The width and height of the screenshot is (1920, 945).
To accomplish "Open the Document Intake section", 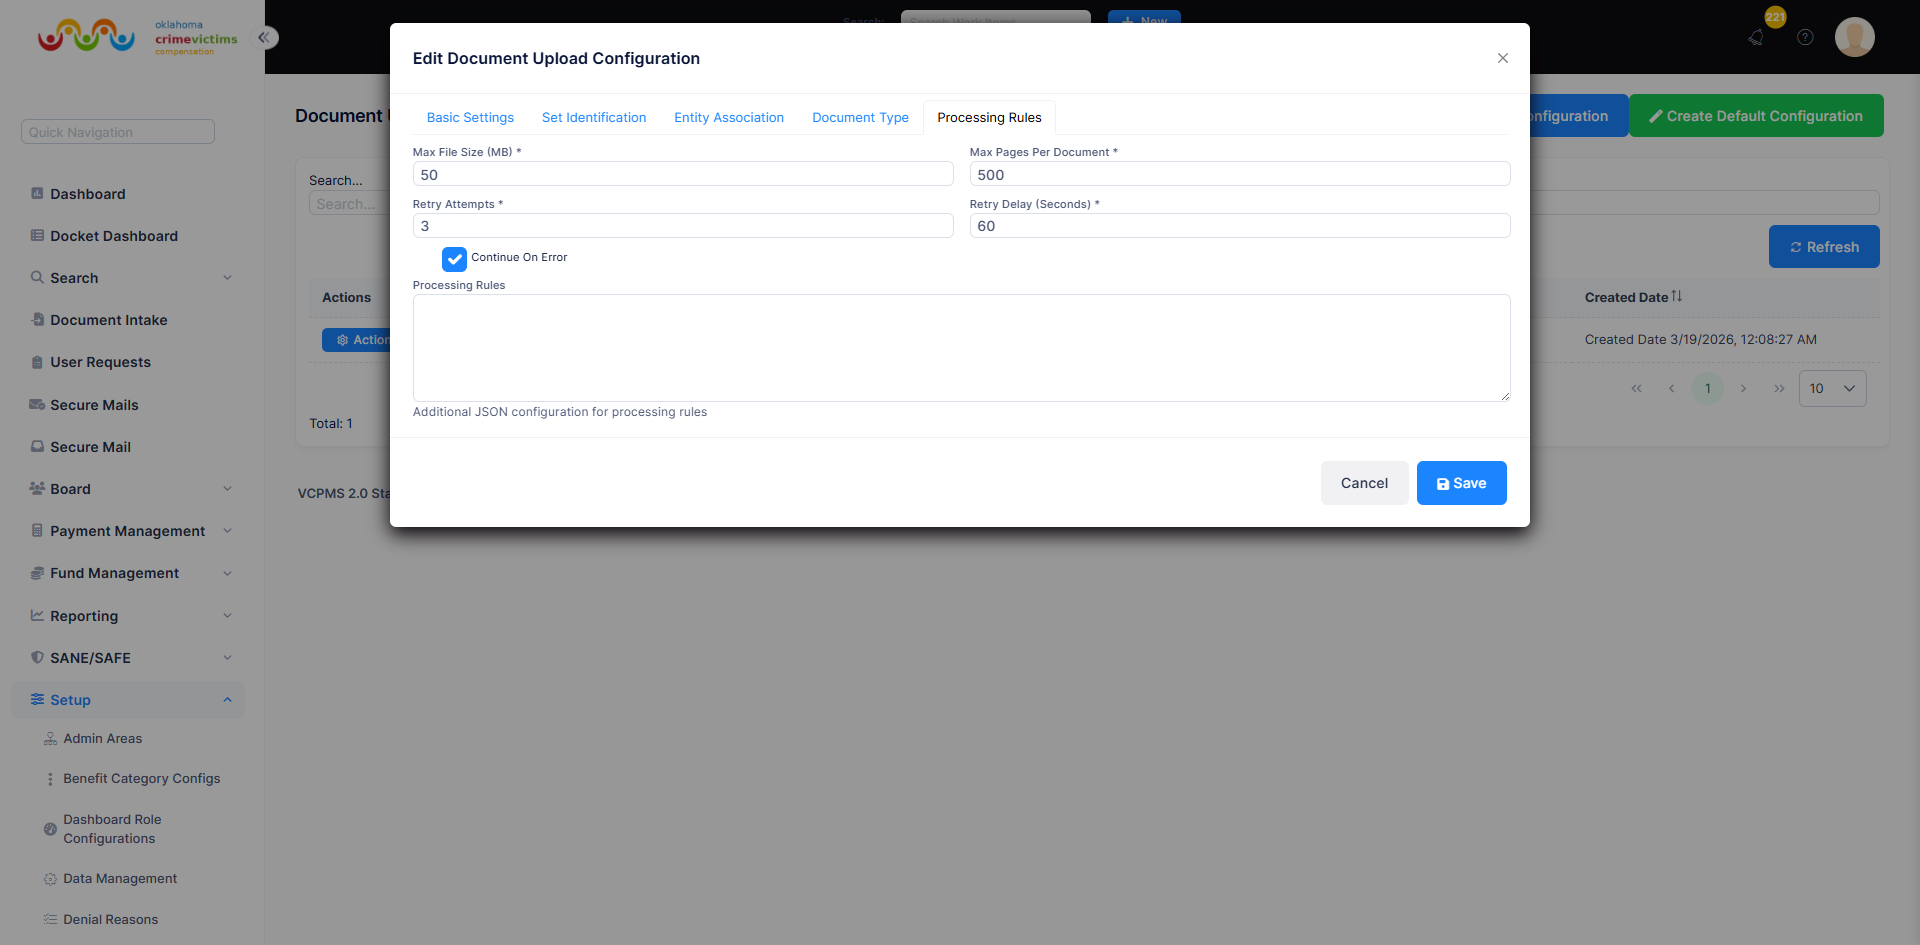I will click(x=108, y=320).
